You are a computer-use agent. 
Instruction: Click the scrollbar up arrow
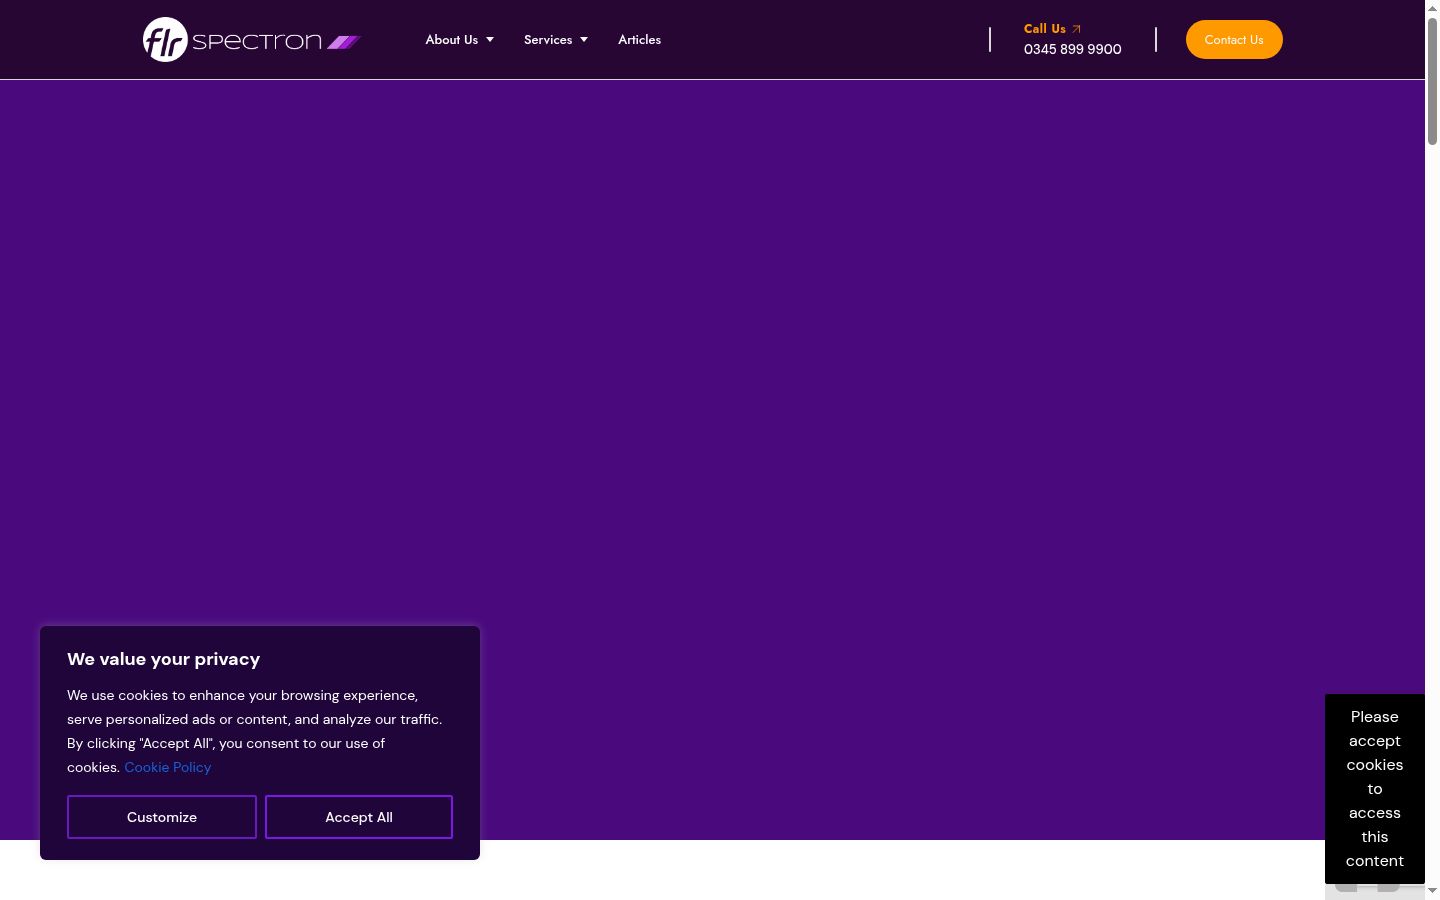pos(1432,8)
